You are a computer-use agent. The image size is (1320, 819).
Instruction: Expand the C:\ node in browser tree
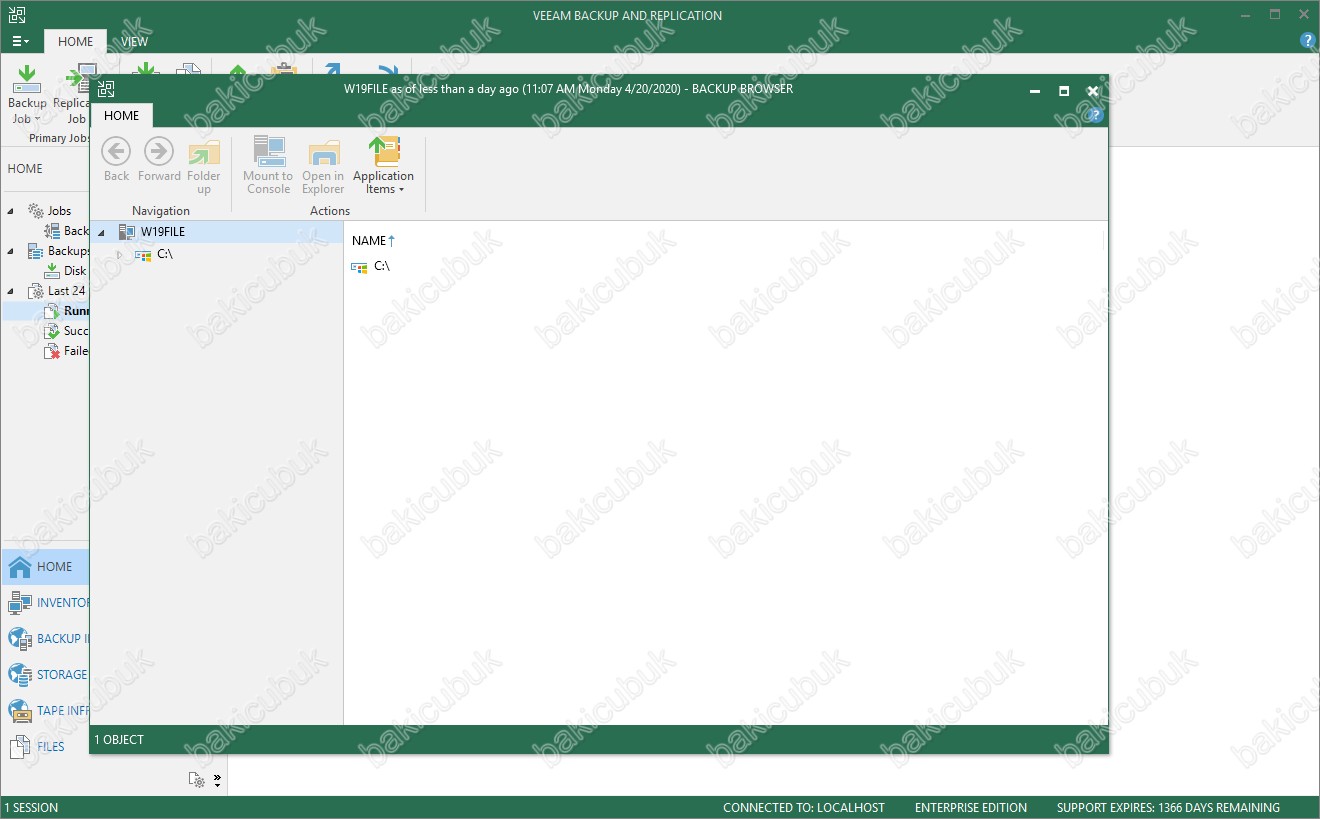pyautogui.click(x=119, y=255)
